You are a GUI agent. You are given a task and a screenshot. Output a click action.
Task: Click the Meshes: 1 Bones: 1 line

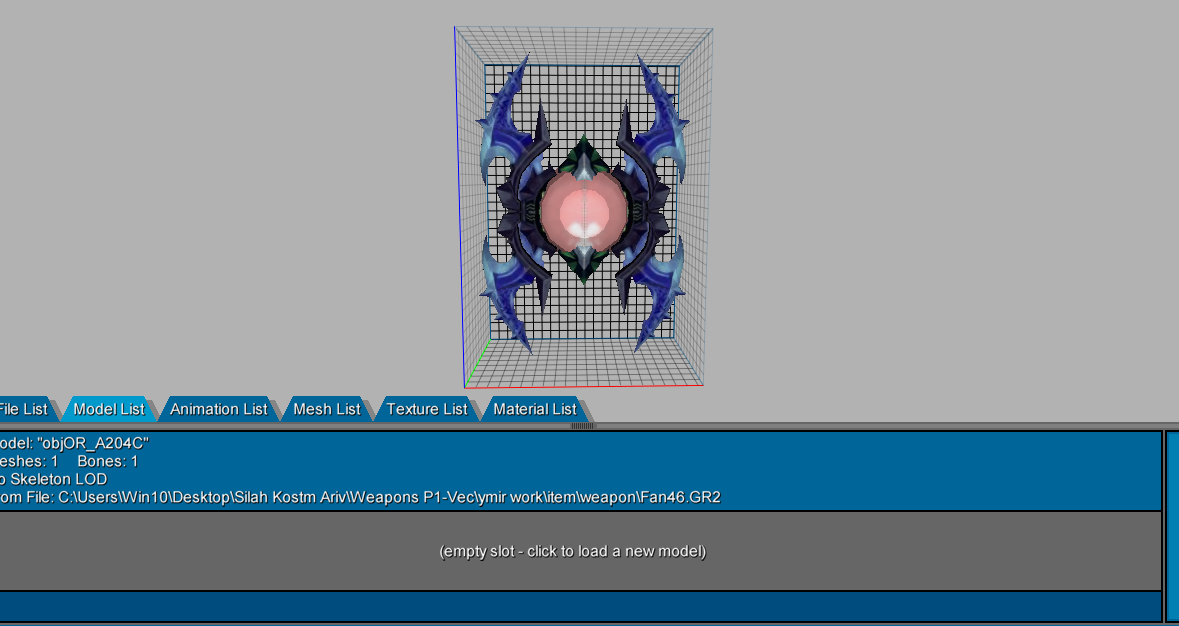69,461
